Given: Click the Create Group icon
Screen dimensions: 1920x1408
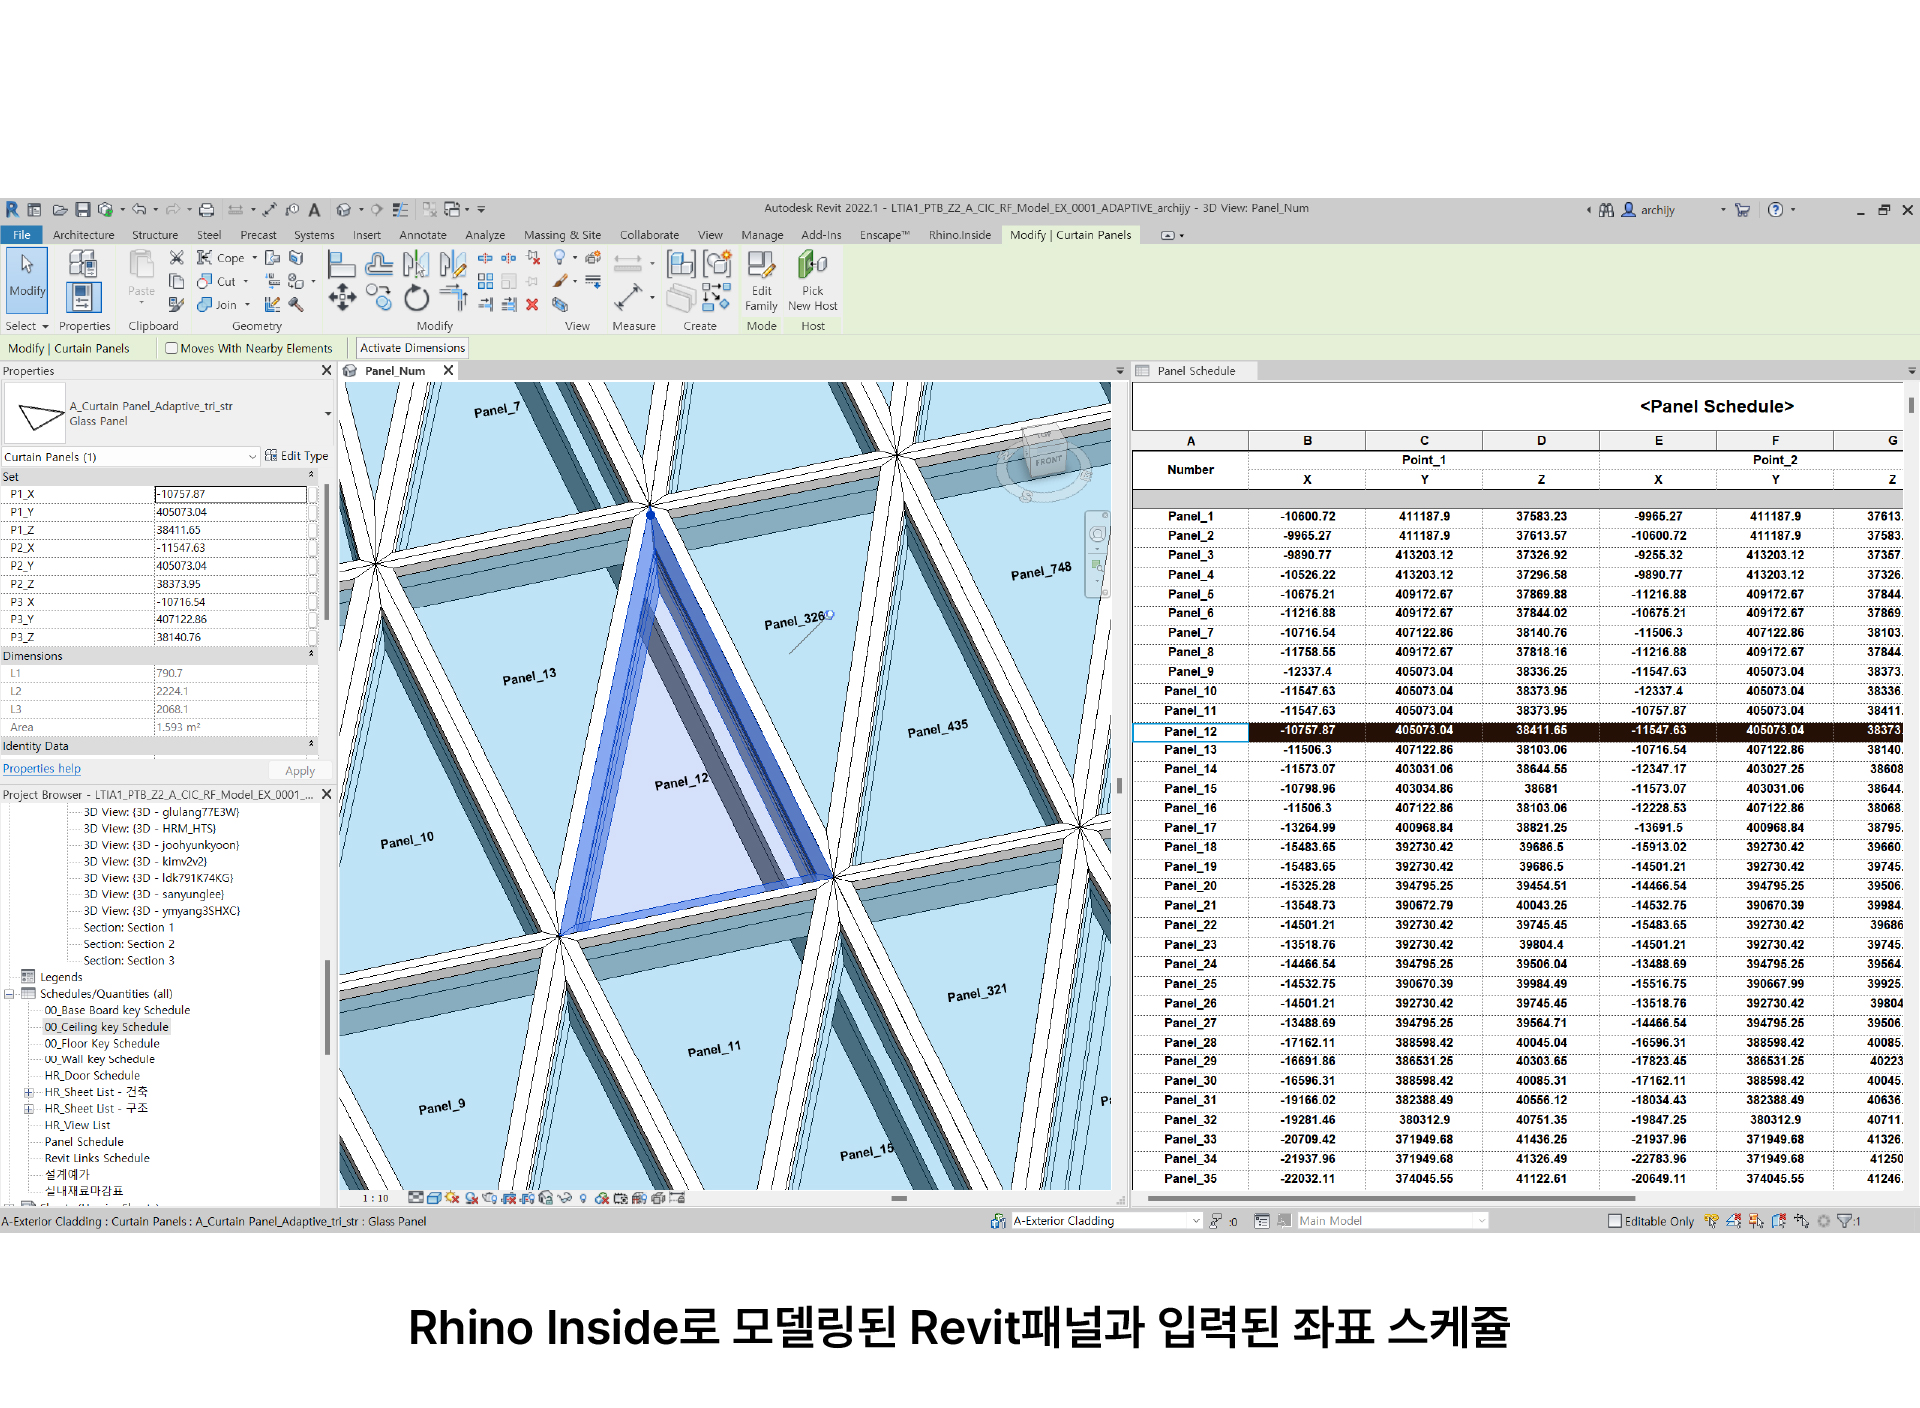Looking at the screenshot, I should (717, 264).
